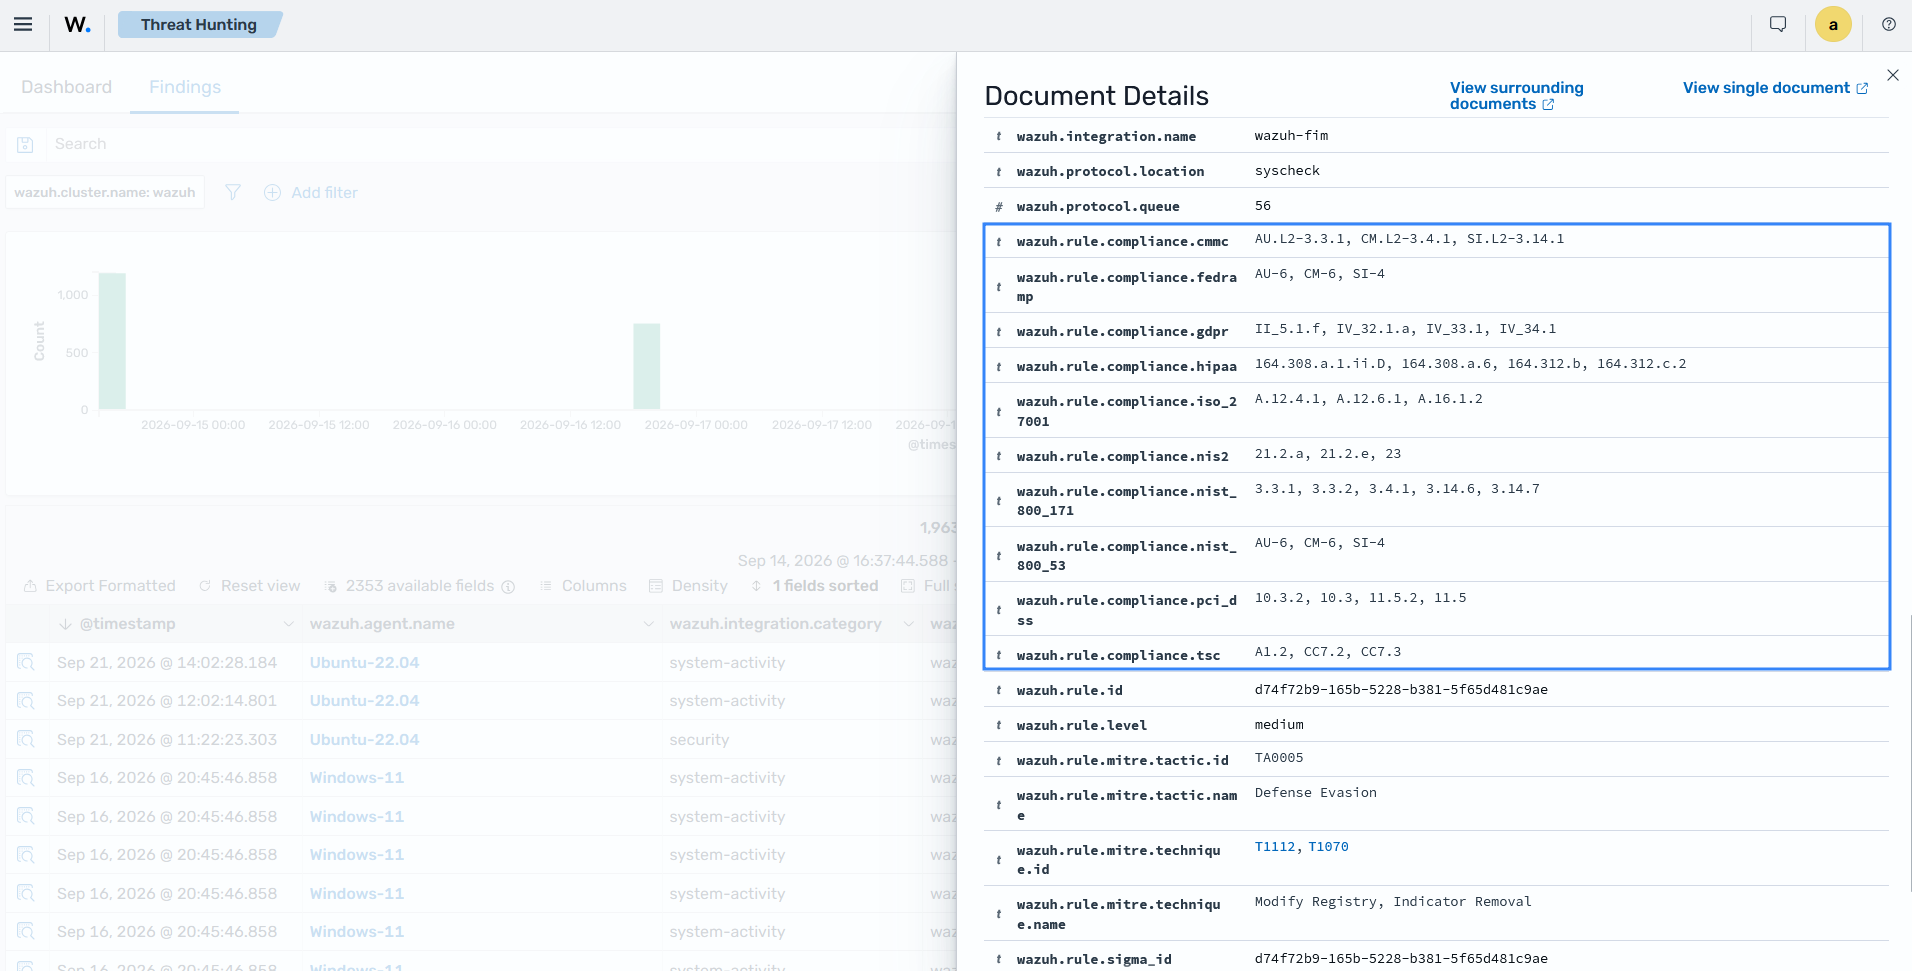Open the help question-mark icon

[1888, 25]
